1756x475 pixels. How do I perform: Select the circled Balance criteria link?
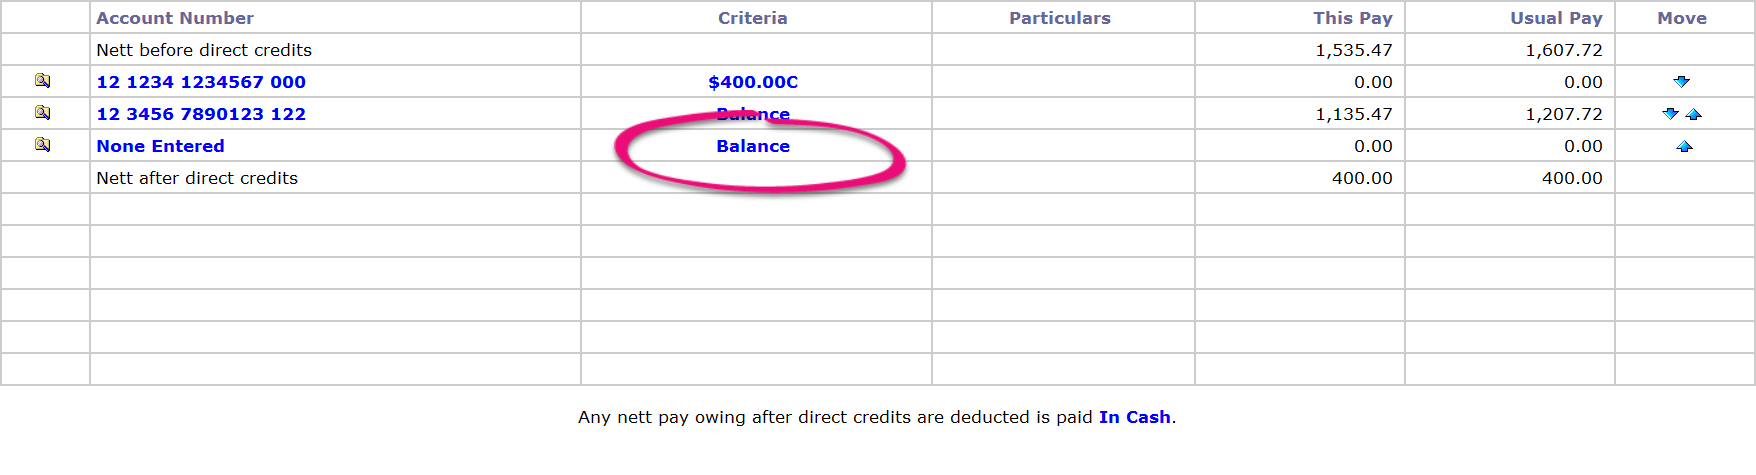753,146
